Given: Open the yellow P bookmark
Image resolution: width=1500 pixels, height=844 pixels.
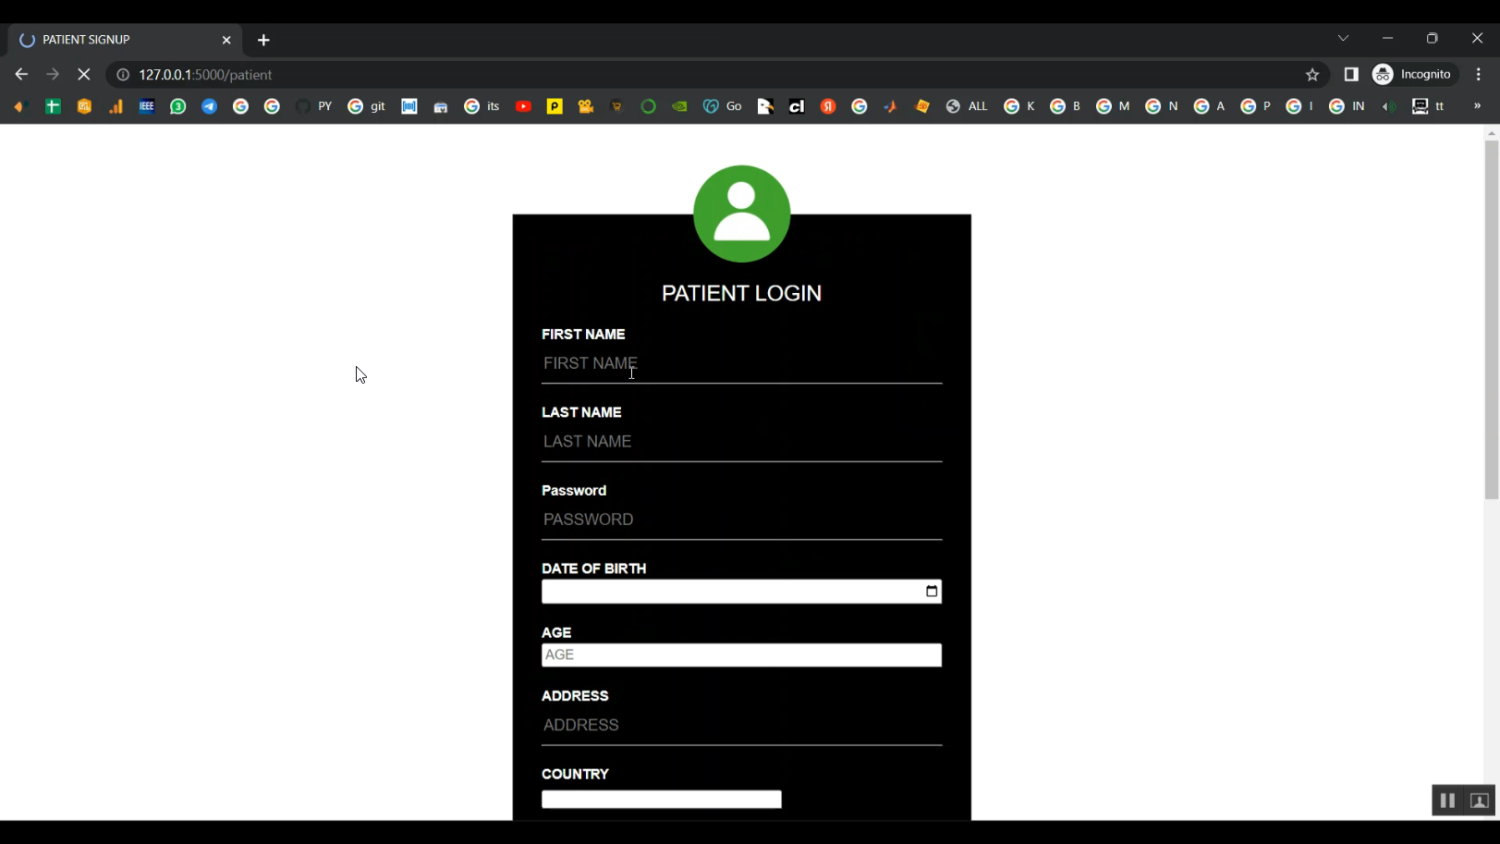Looking at the screenshot, I should (x=554, y=106).
